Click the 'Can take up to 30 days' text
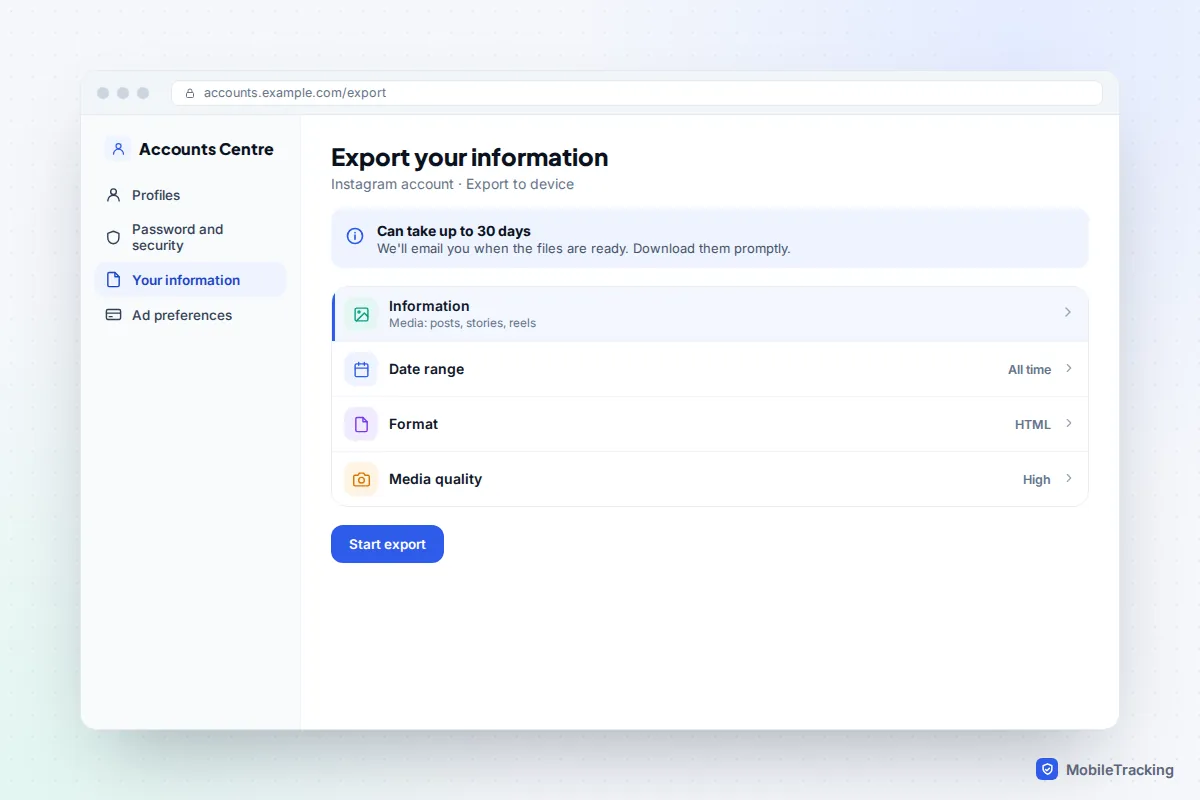 pyautogui.click(x=454, y=231)
